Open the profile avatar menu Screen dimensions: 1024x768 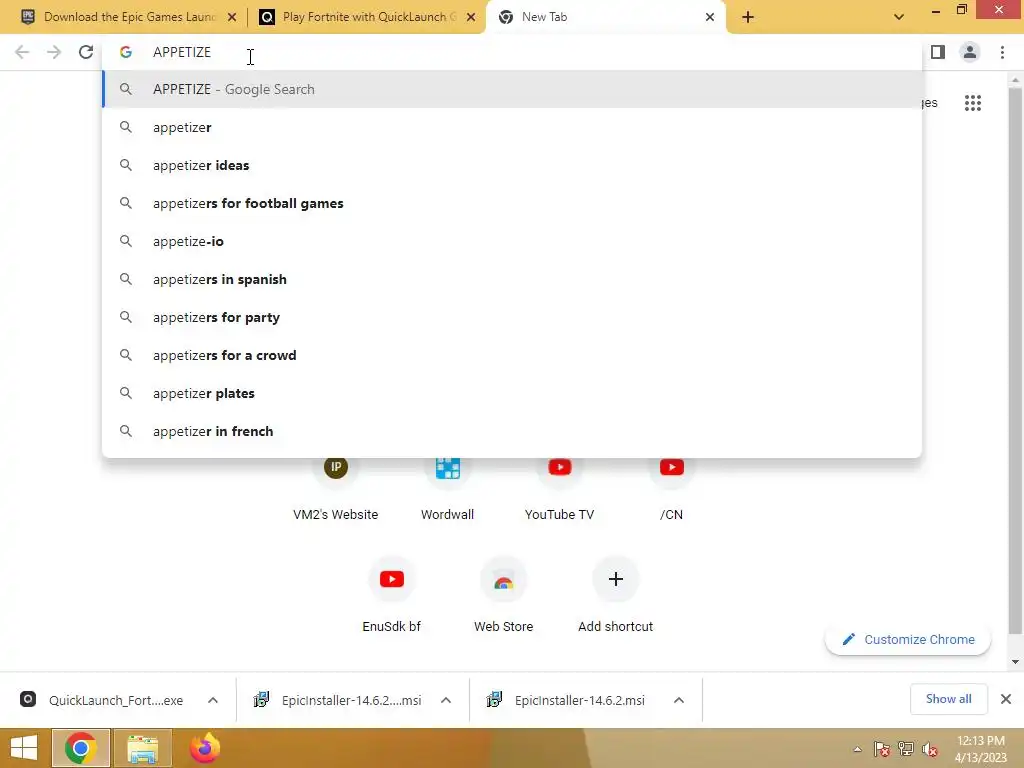pyautogui.click(x=970, y=52)
